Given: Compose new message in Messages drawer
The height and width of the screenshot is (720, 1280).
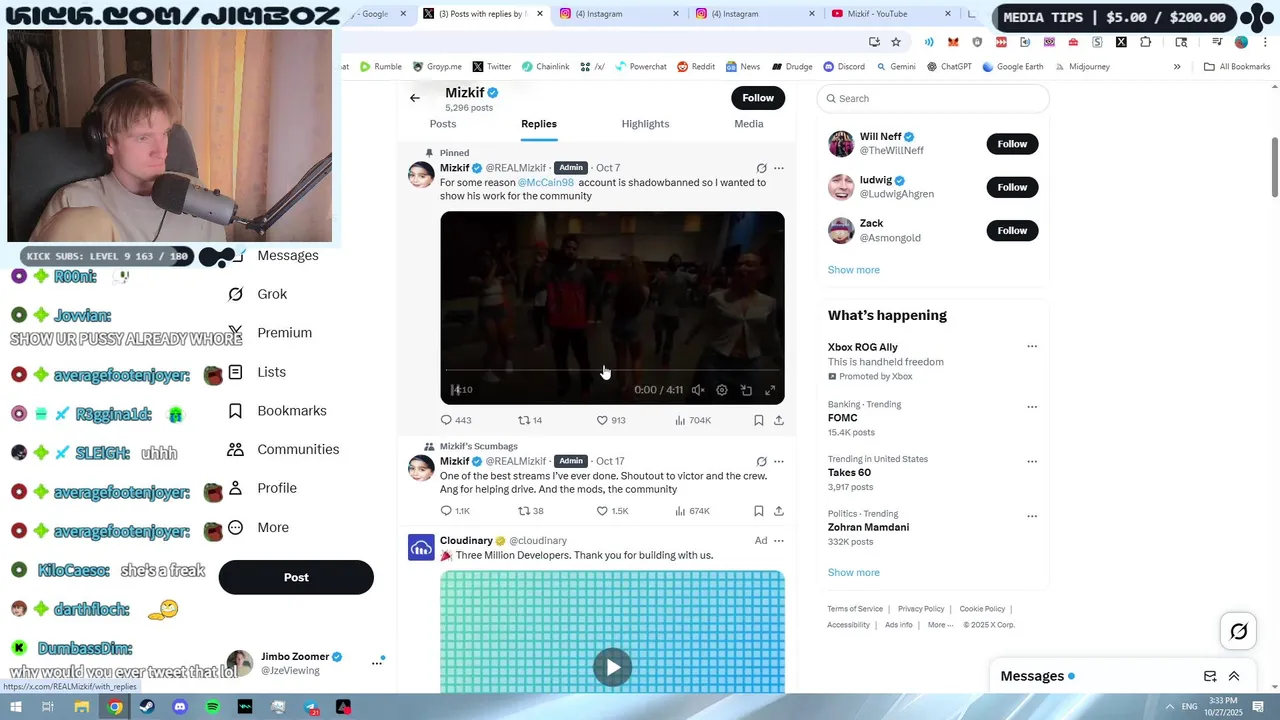Looking at the screenshot, I should click(x=1210, y=676).
